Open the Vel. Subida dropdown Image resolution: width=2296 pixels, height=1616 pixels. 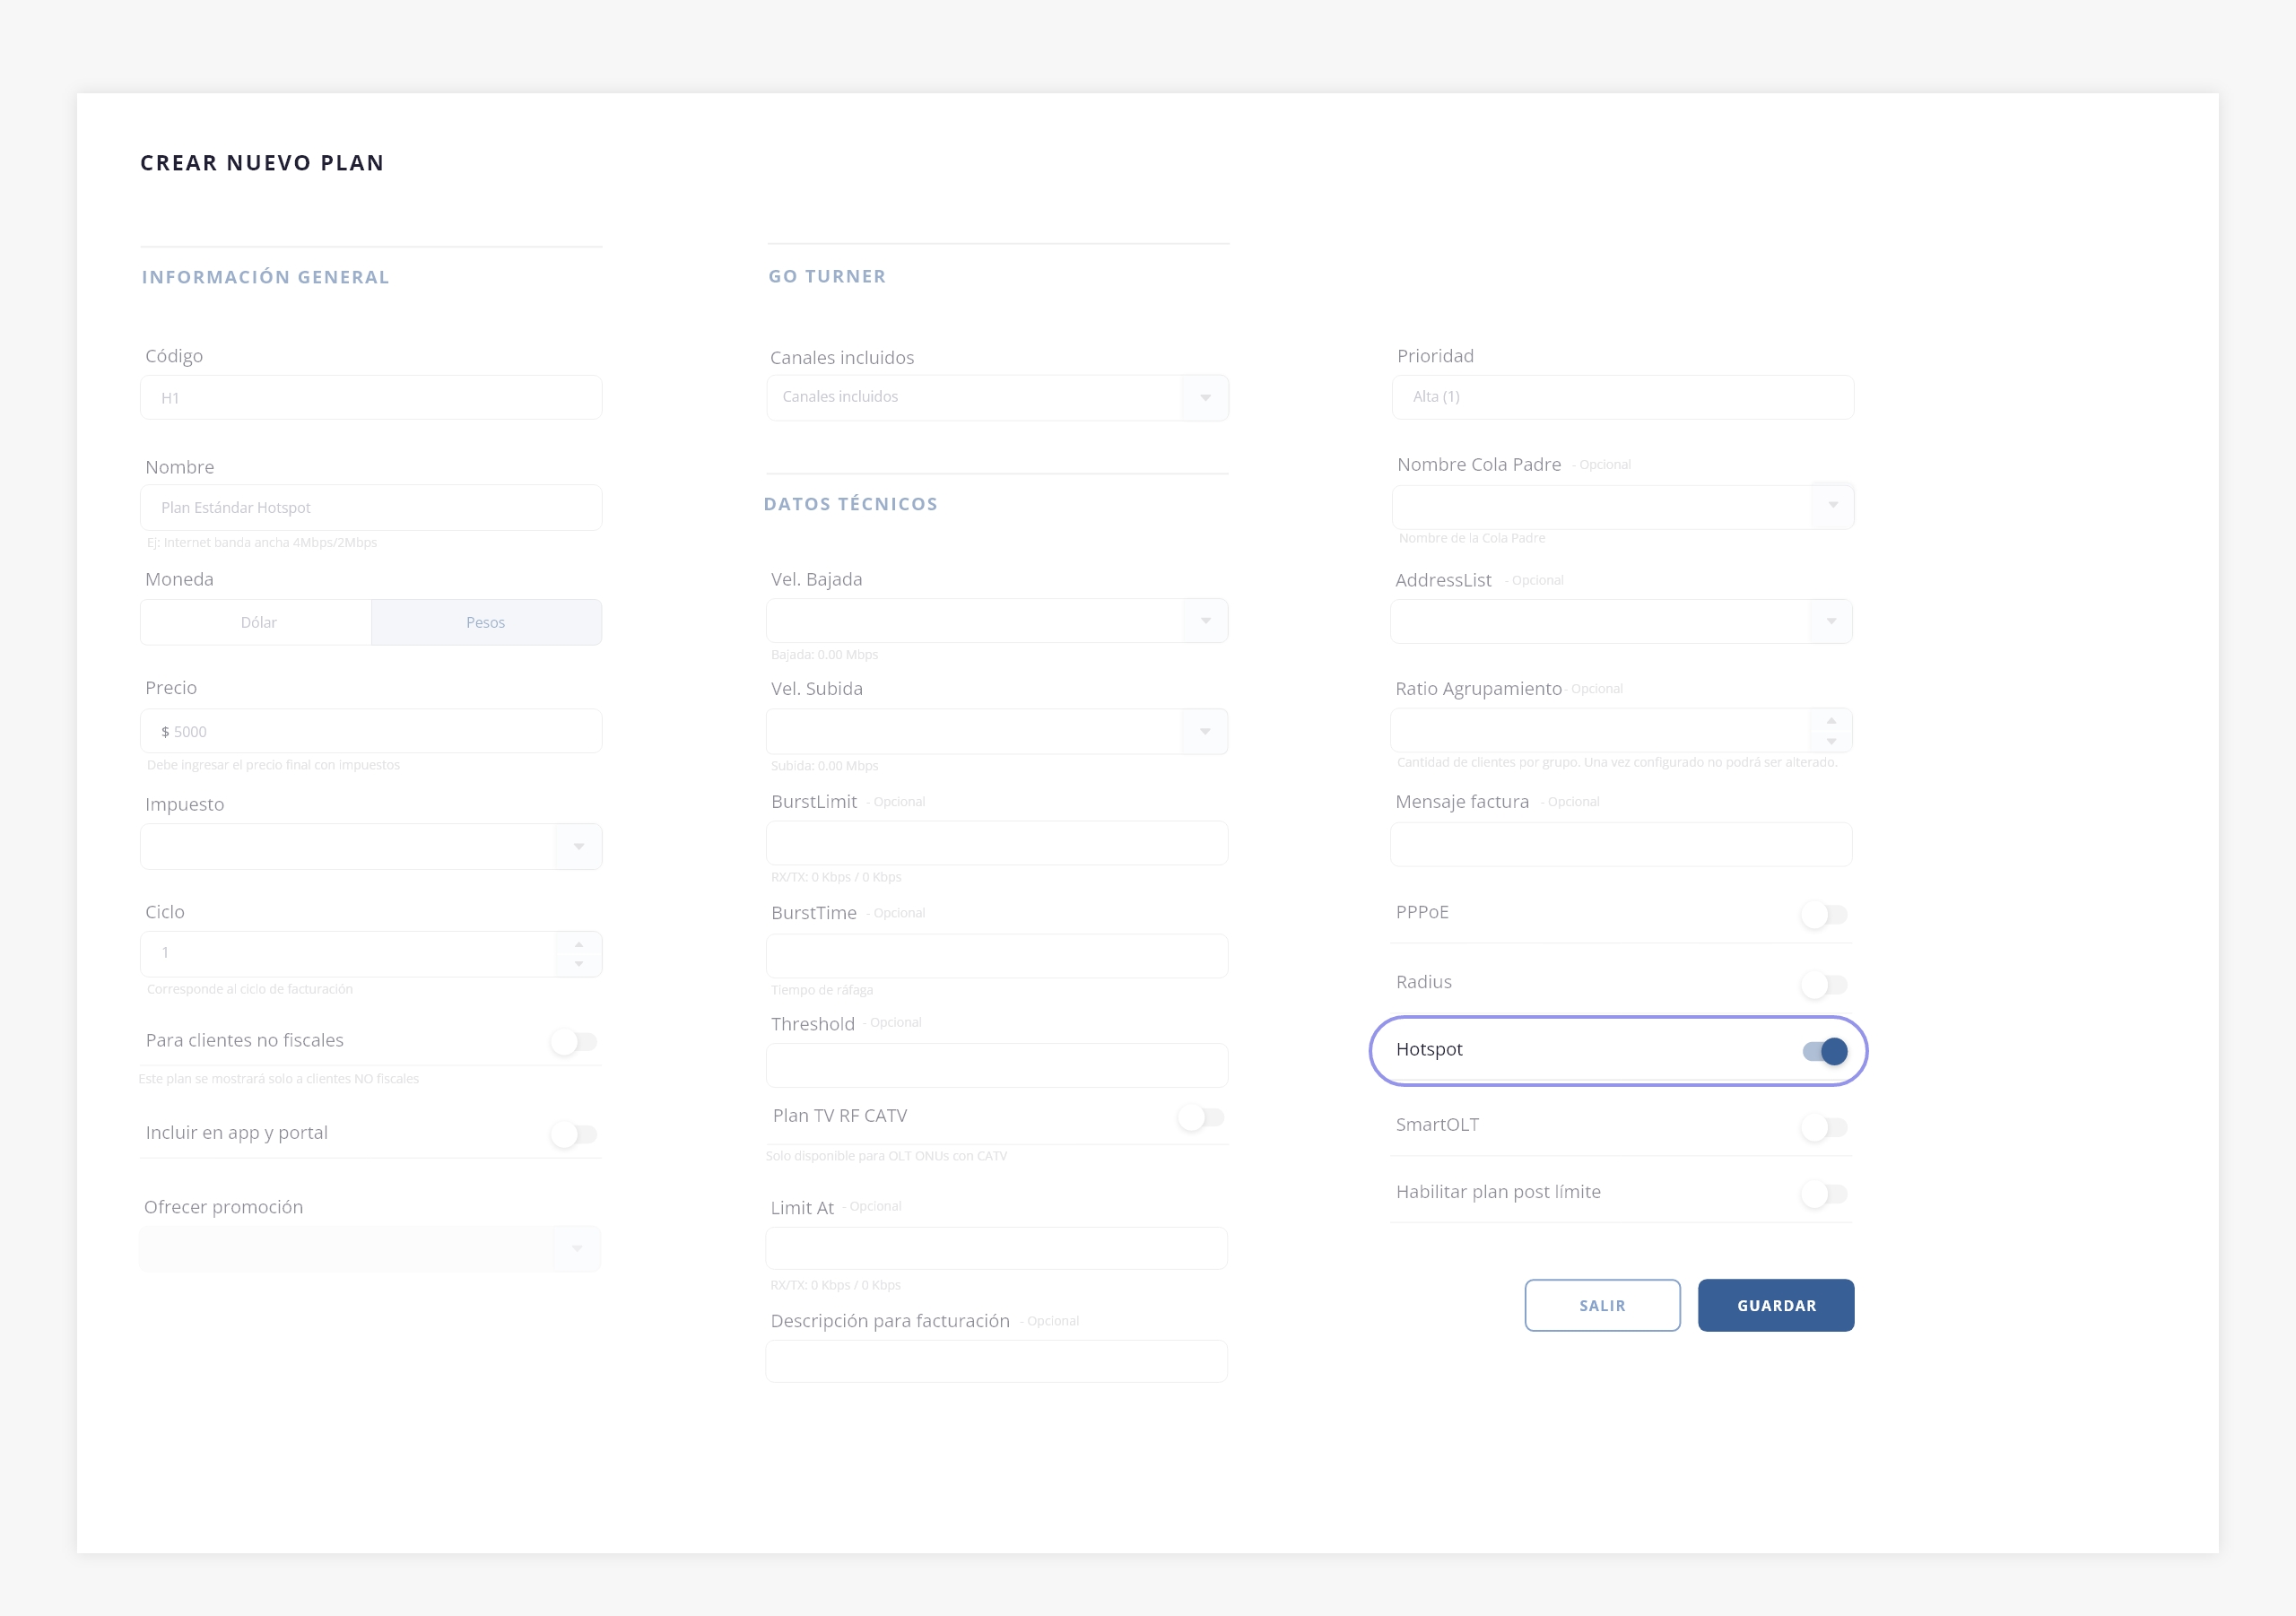pyautogui.click(x=1205, y=732)
